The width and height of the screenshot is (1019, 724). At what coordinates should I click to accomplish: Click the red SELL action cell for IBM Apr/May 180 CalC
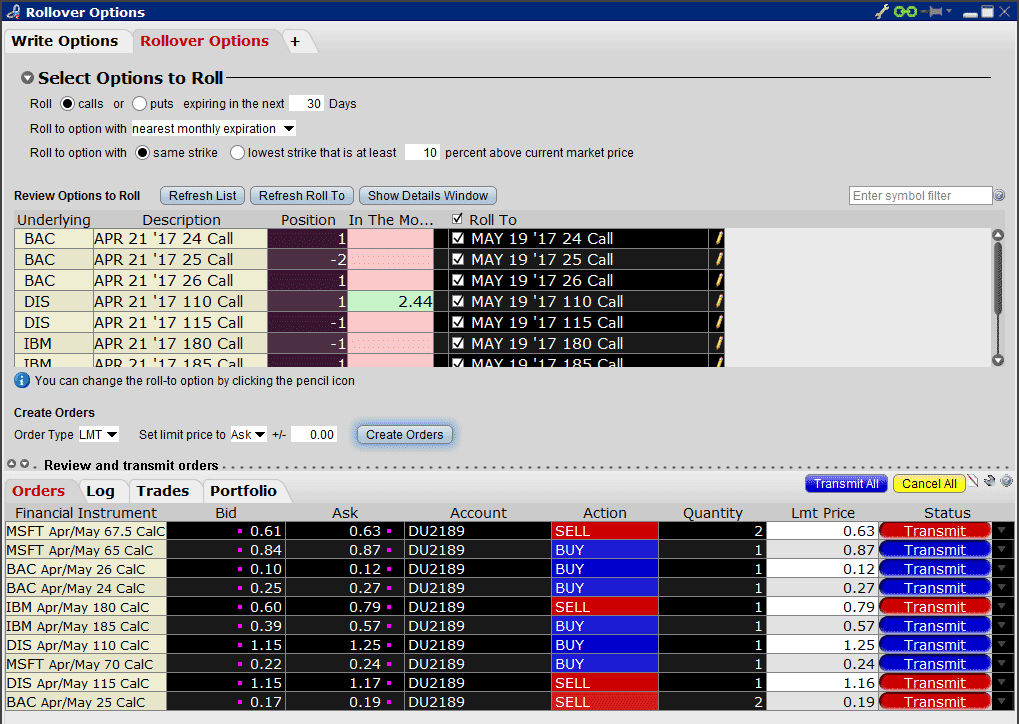pos(604,607)
